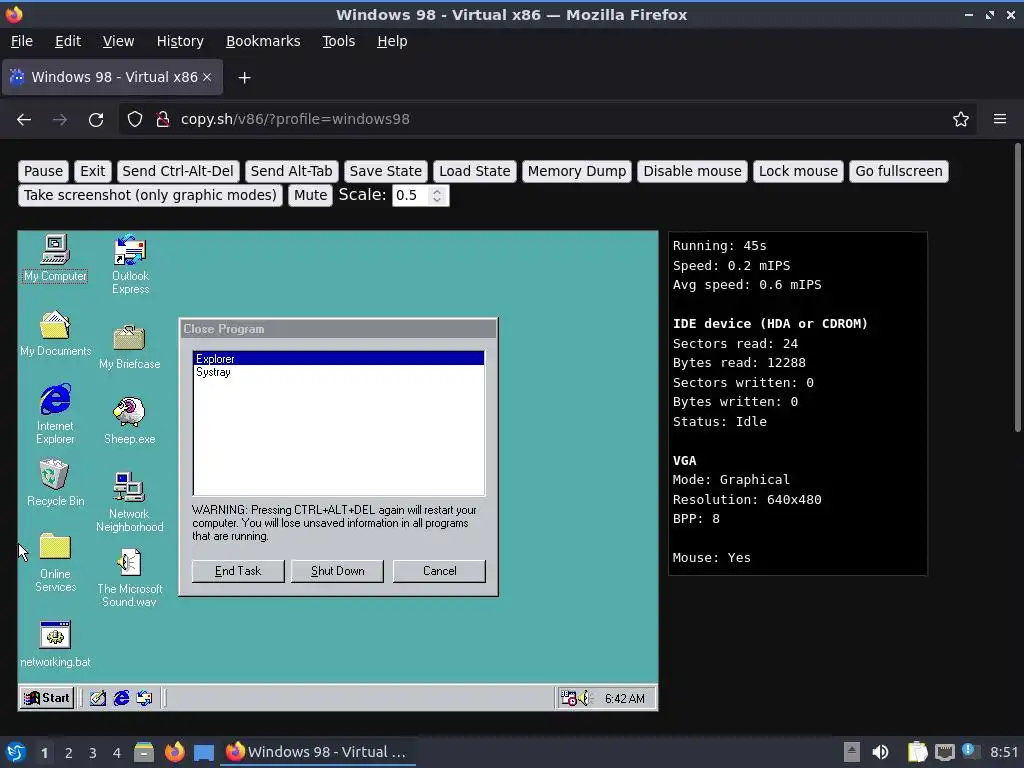Click the Windows 98 volume tray icon
This screenshot has width=1024, height=768.
click(x=584, y=698)
